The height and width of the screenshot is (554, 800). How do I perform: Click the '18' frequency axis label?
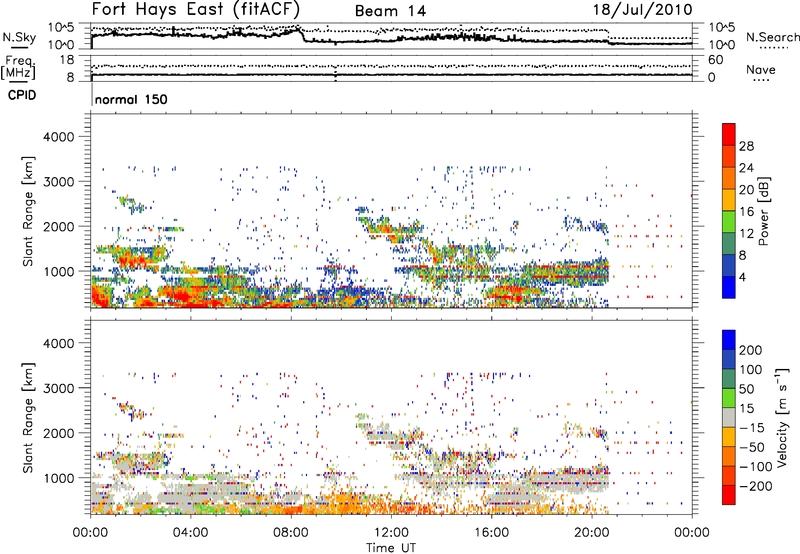(x=67, y=60)
